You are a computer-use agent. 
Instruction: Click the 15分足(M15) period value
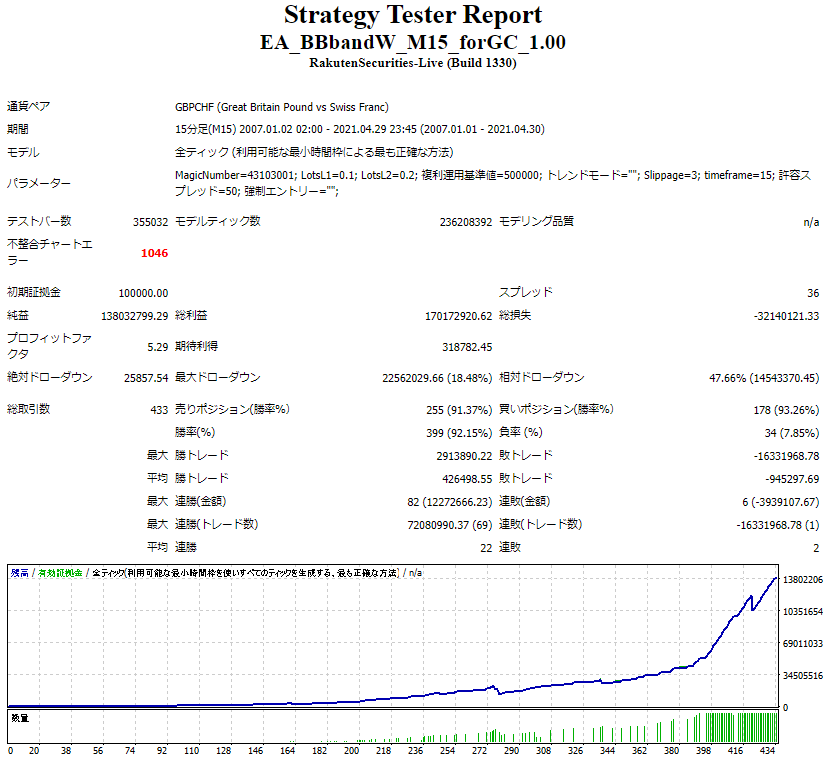(360, 130)
